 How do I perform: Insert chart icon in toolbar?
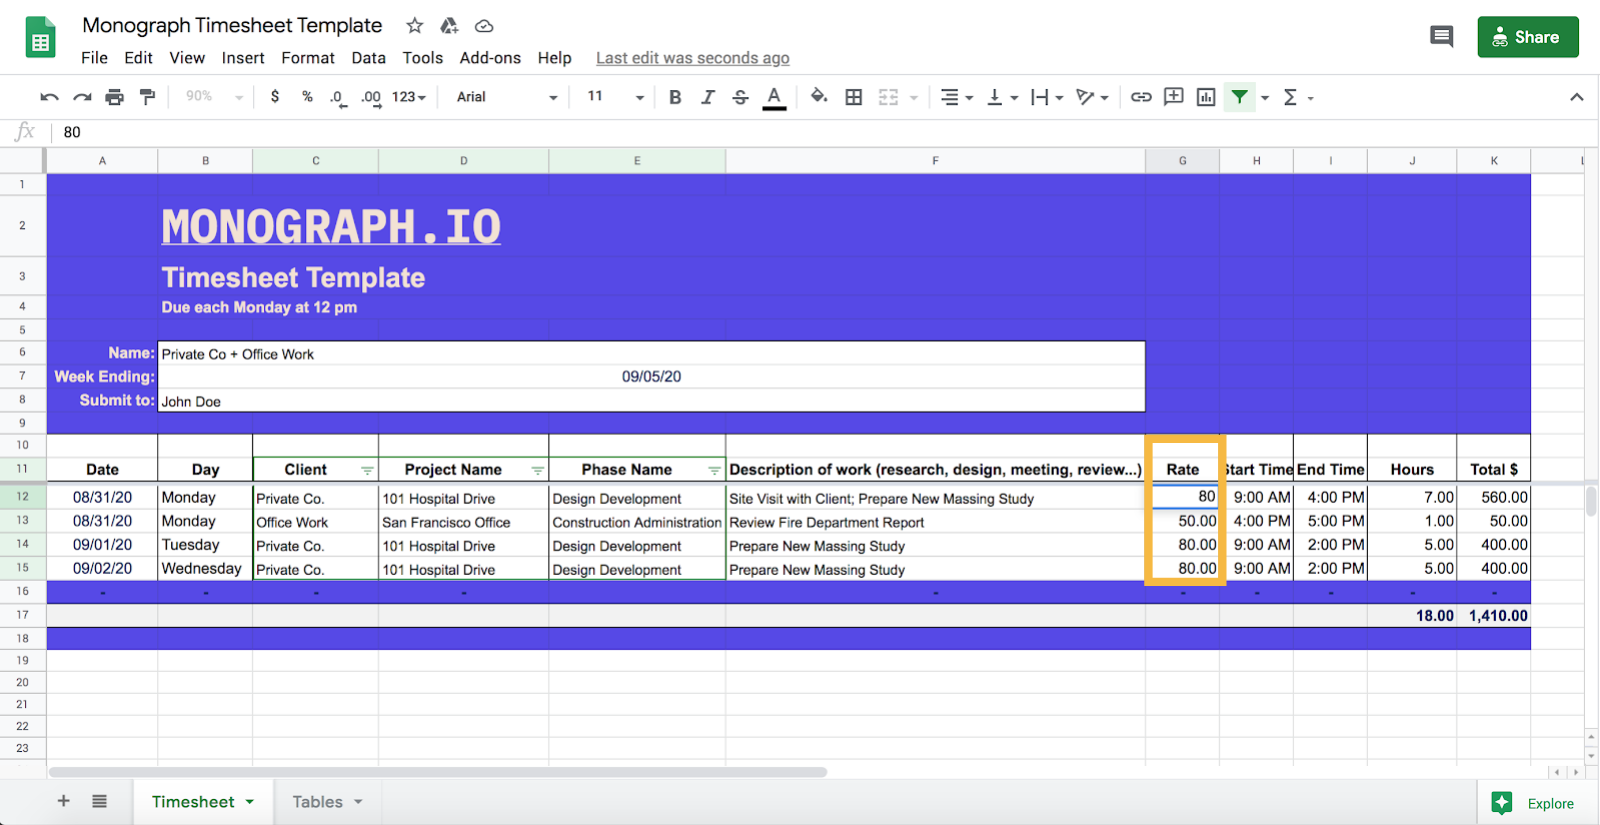click(1206, 97)
